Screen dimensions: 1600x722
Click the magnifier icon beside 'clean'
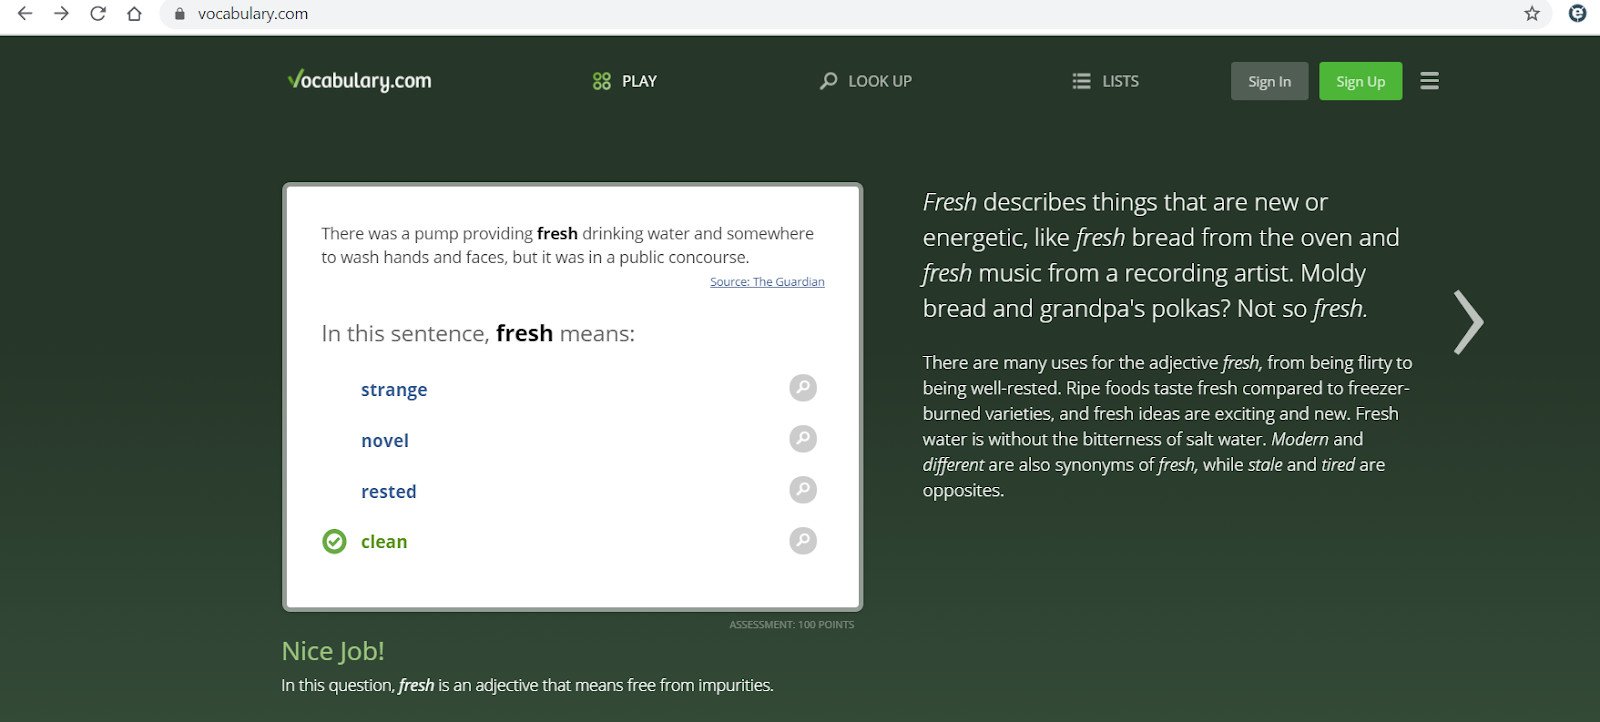click(x=802, y=541)
